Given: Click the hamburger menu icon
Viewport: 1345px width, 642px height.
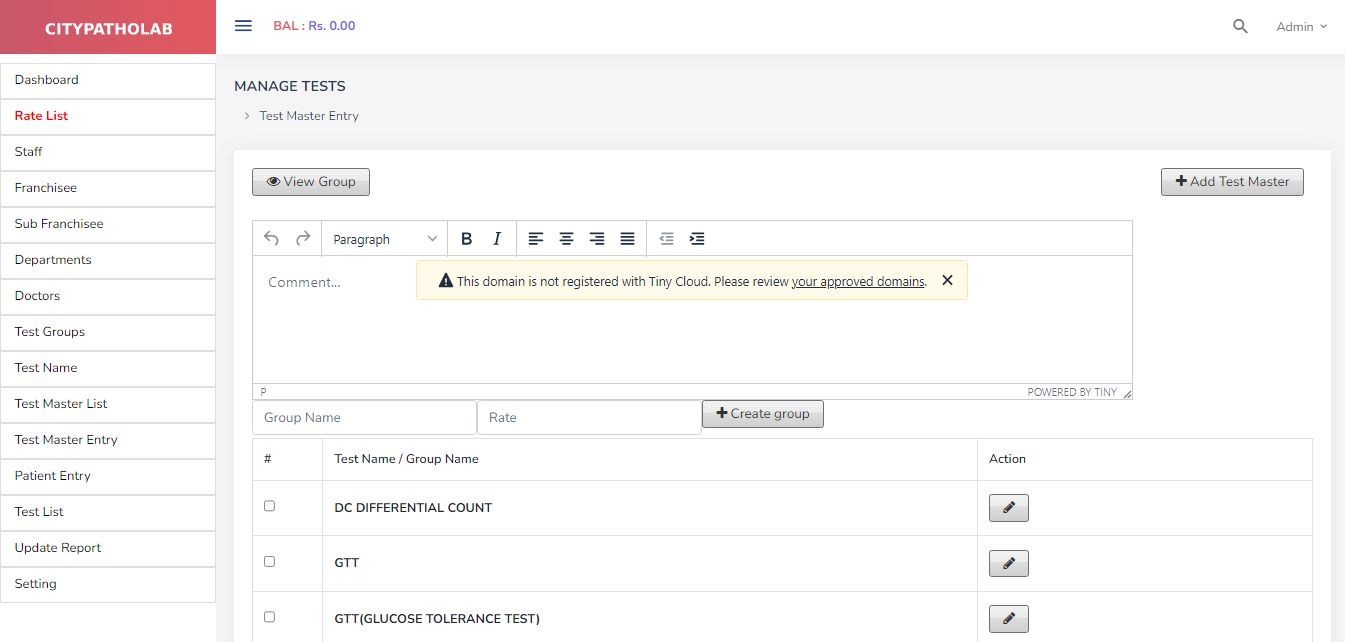Looking at the screenshot, I should pyautogui.click(x=243, y=26).
